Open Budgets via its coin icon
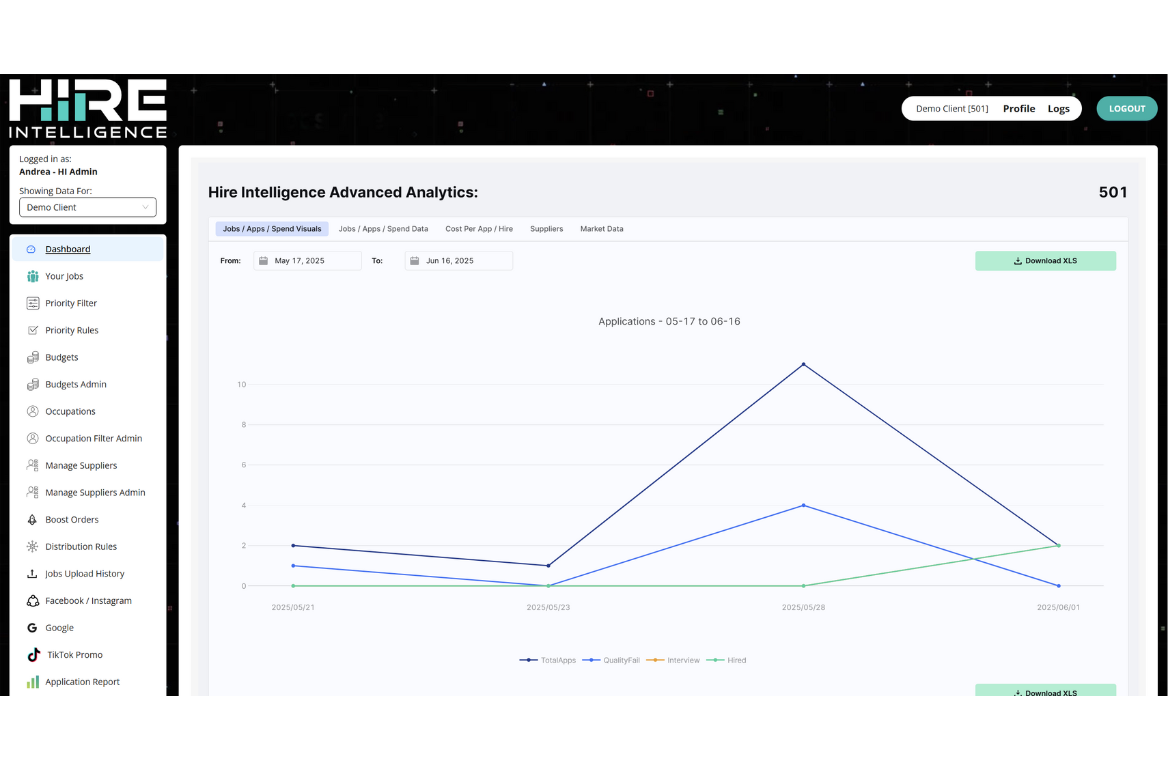Image resolution: width=1168 pixels, height=770 pixels. (32, 357)
